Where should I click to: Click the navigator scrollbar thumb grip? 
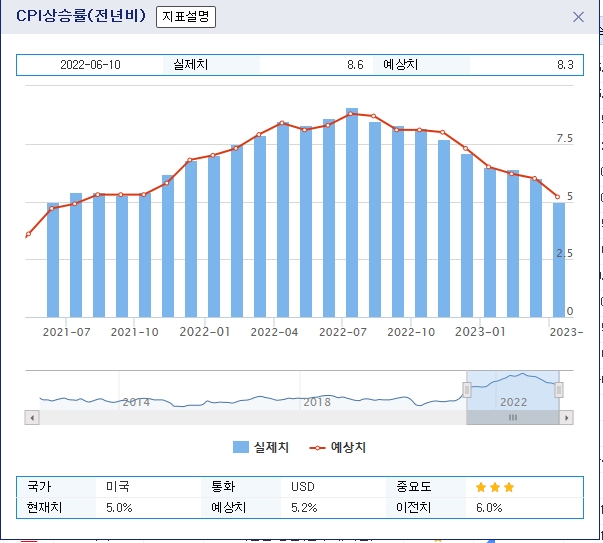tap(513, 418)
